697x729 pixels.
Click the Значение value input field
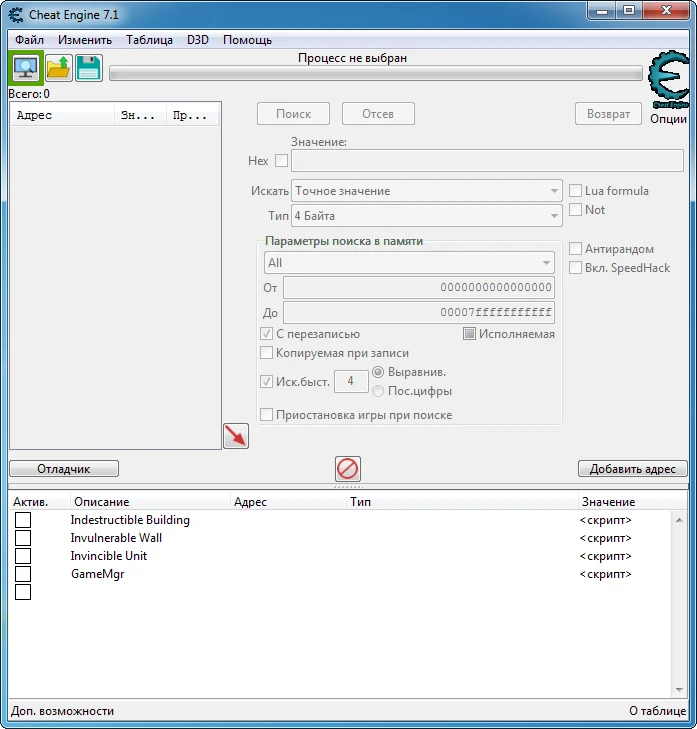click(x=487, y=161)
